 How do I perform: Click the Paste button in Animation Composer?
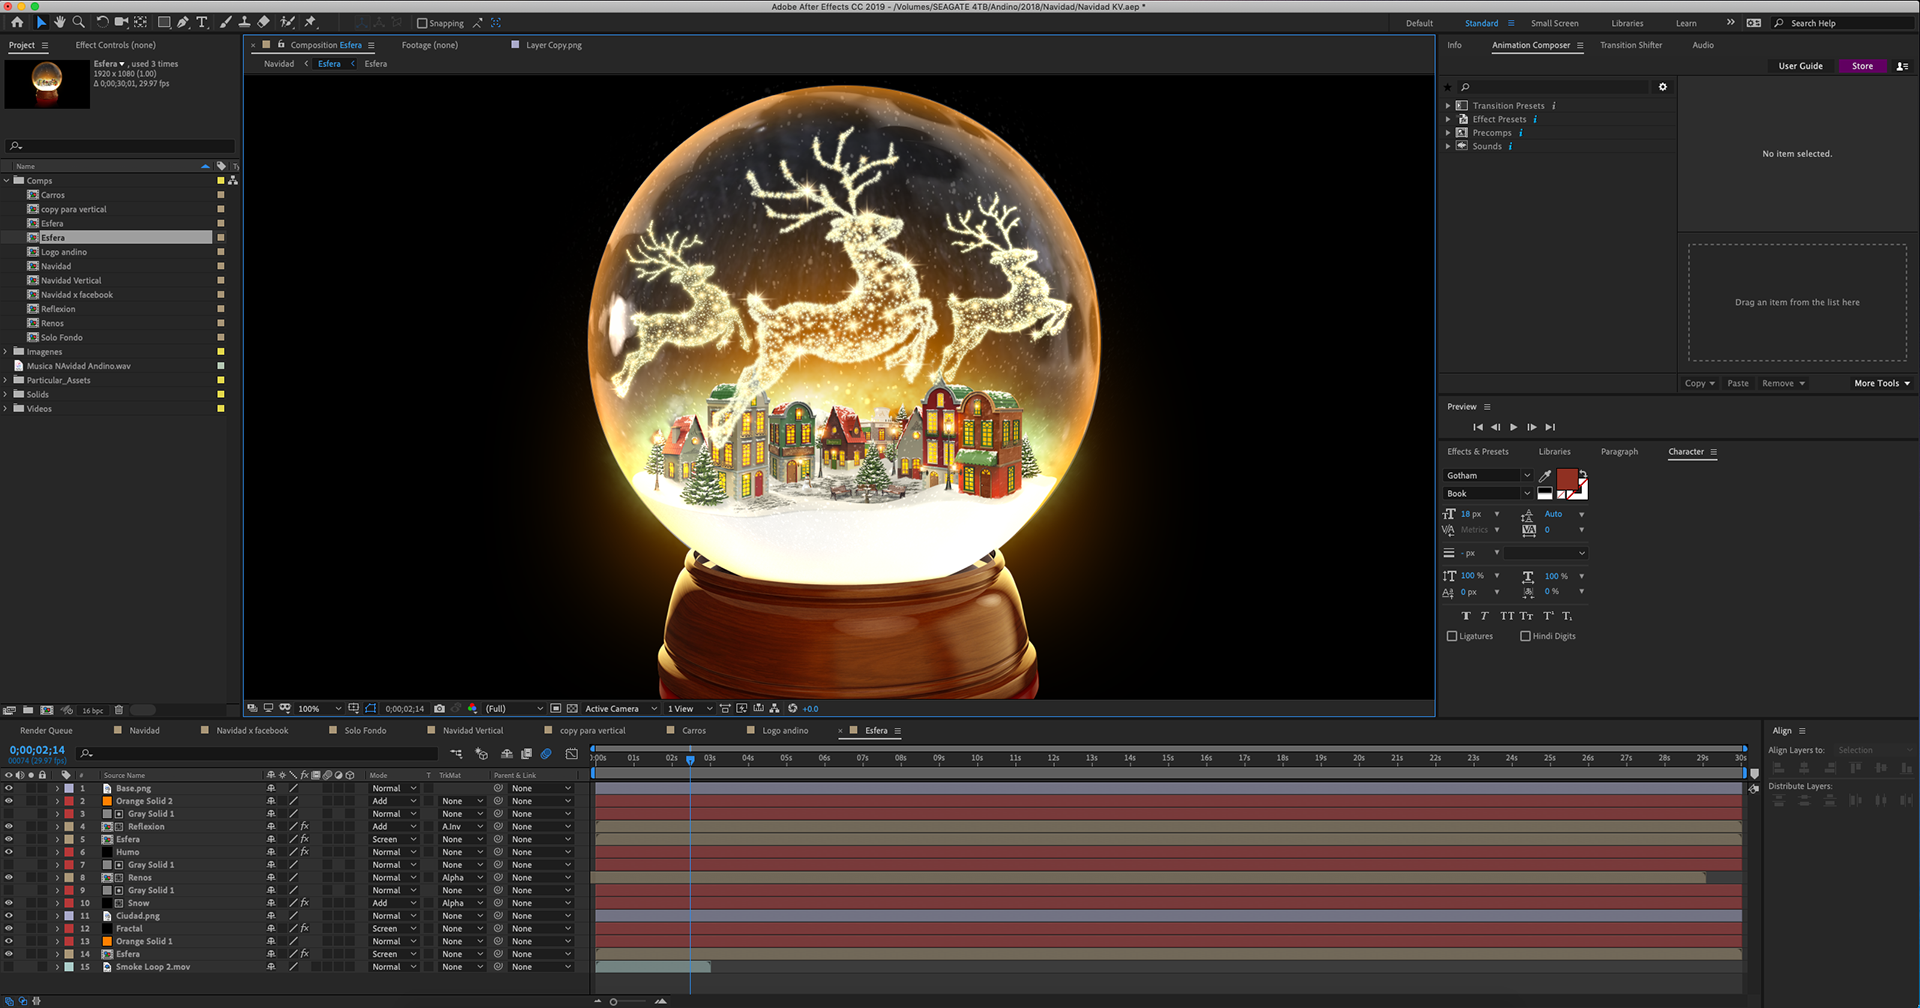pyautogui.click(x=1738, y=383)
